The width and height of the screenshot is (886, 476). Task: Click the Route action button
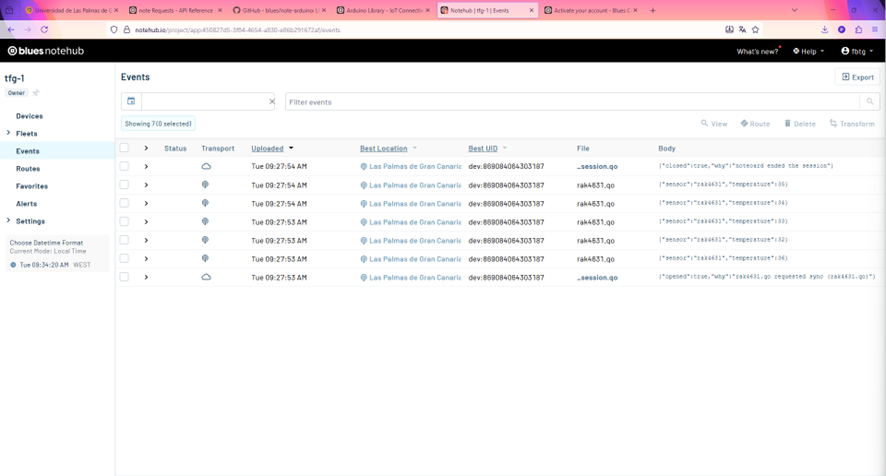pos(755,123)
